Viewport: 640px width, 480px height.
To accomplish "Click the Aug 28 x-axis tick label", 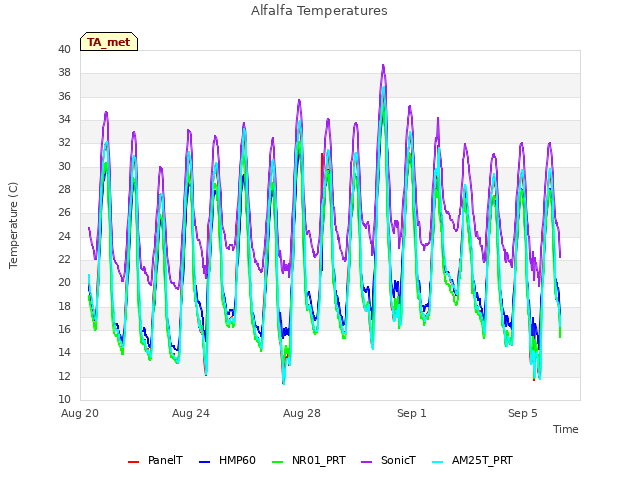I will coord(302,413).
